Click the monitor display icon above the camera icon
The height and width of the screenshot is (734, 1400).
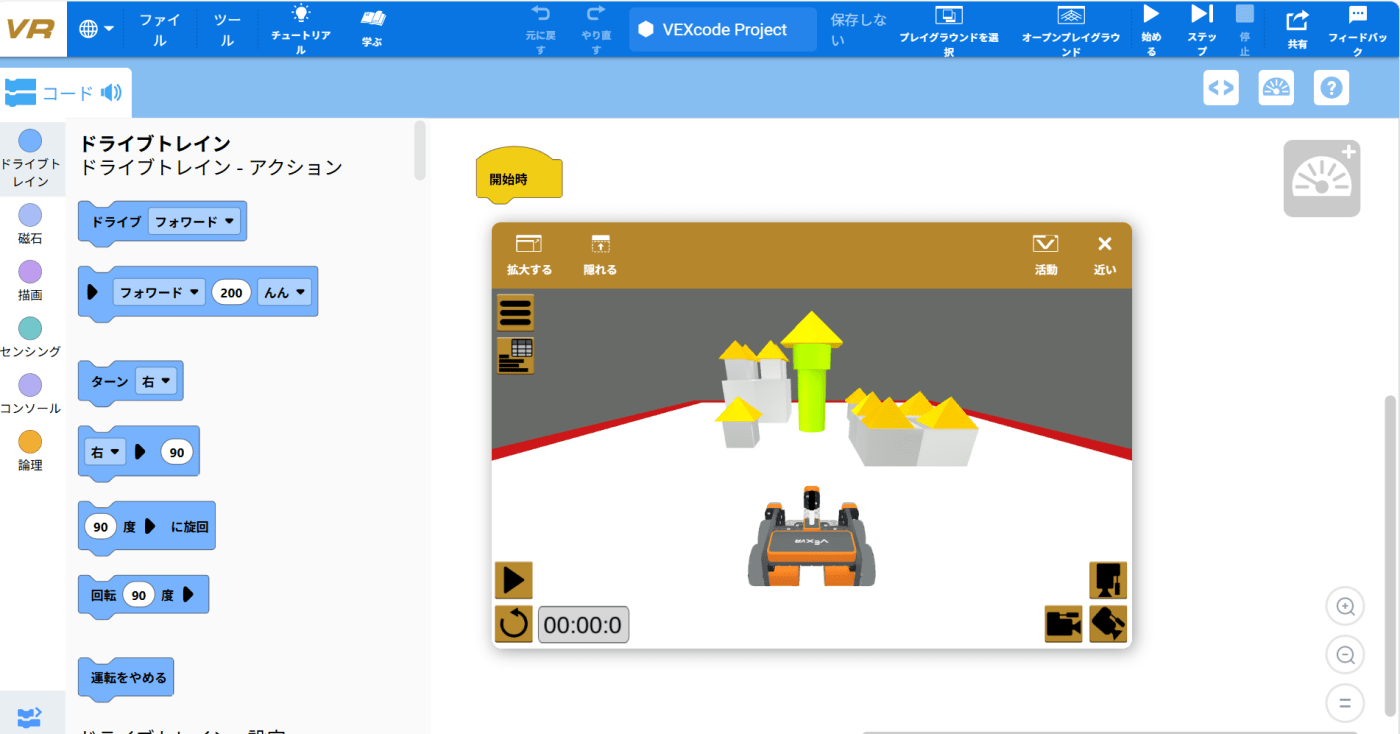pyautogui.click(x=1108, y=579)
